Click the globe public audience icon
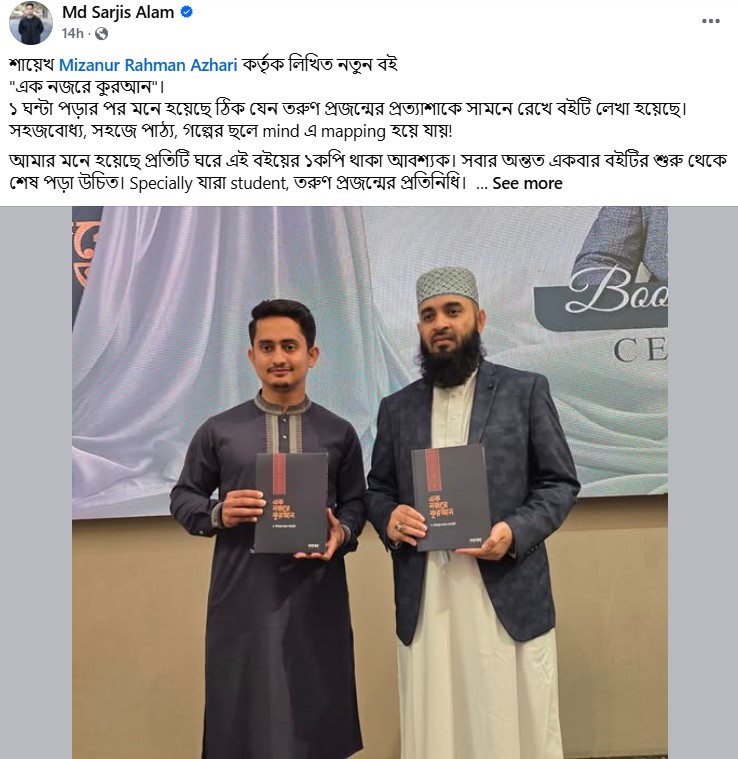Screen dimensions: 738x759 (102, 33)
